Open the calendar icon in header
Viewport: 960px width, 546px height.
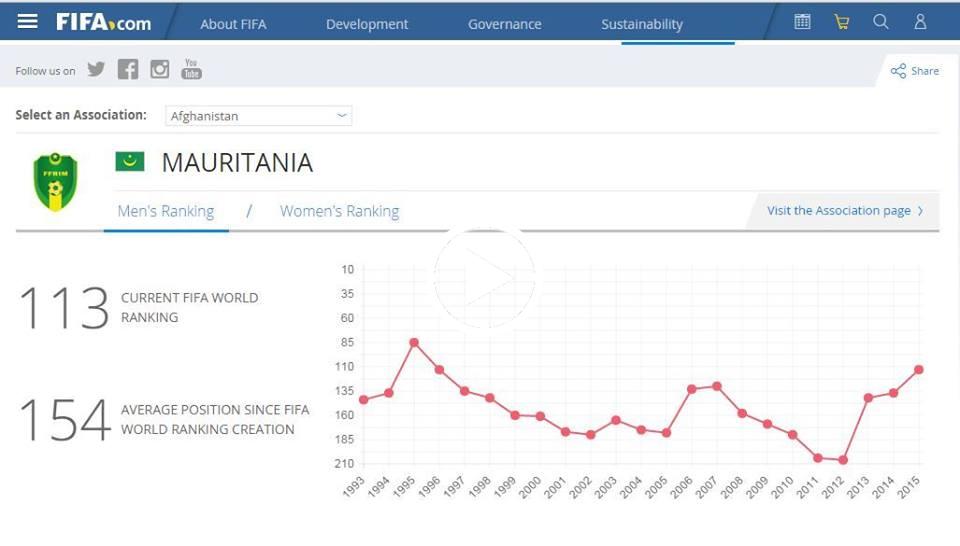[x=802, y=22]
